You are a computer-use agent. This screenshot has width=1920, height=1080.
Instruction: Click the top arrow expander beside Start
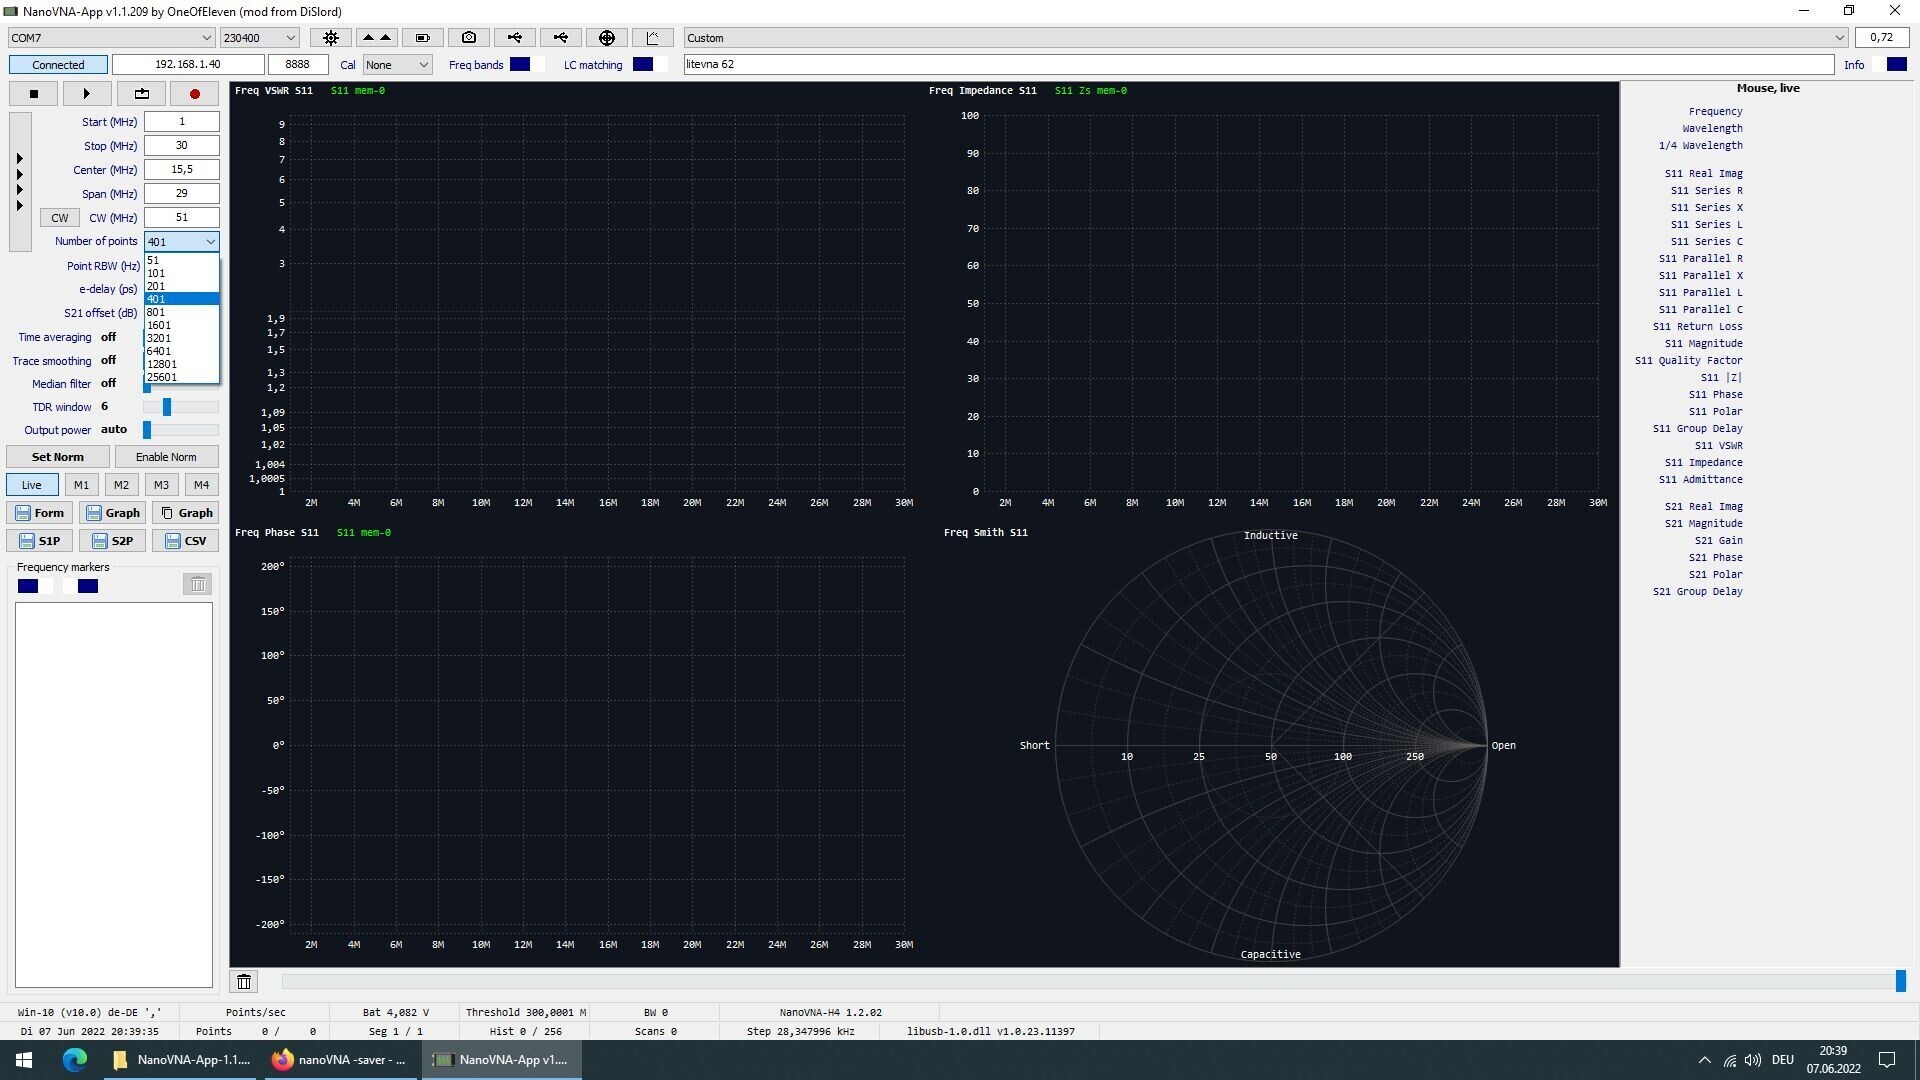(20, 159)
